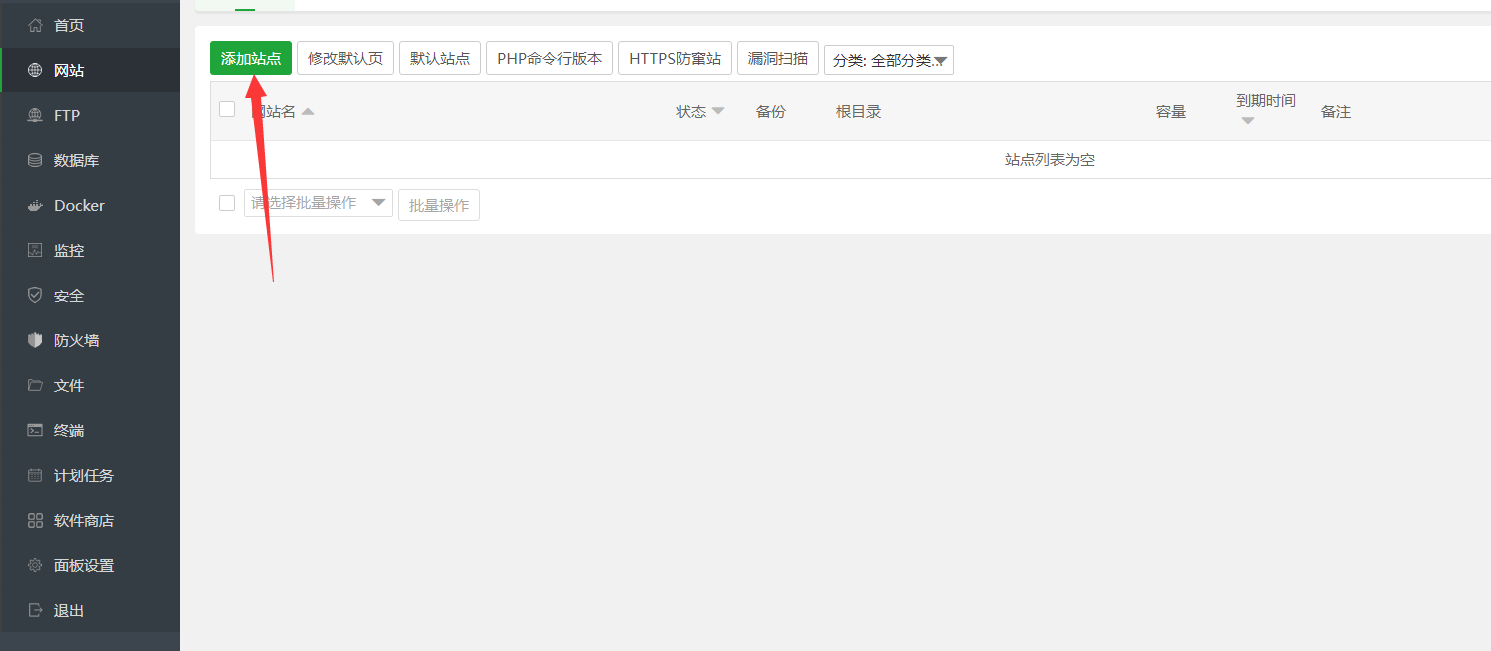Click the database icon beside 数据库
Image resolution: width=1491 pixels, height=651 pixels.
click(35, 160)
